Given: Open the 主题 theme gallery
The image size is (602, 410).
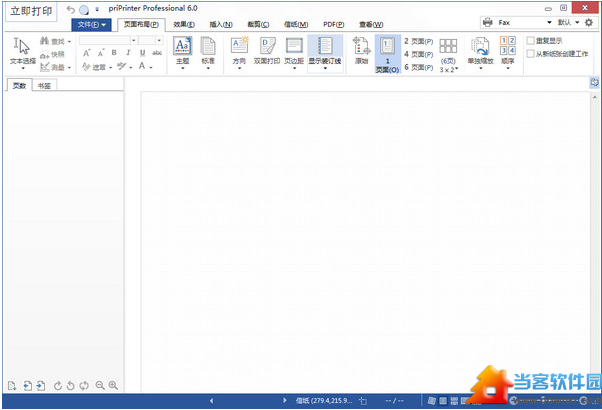Looking at the screenshot, I should point(182,53).
